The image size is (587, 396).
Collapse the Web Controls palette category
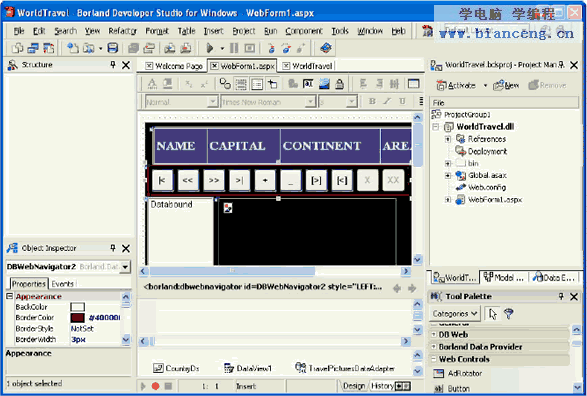pos(434,359)
